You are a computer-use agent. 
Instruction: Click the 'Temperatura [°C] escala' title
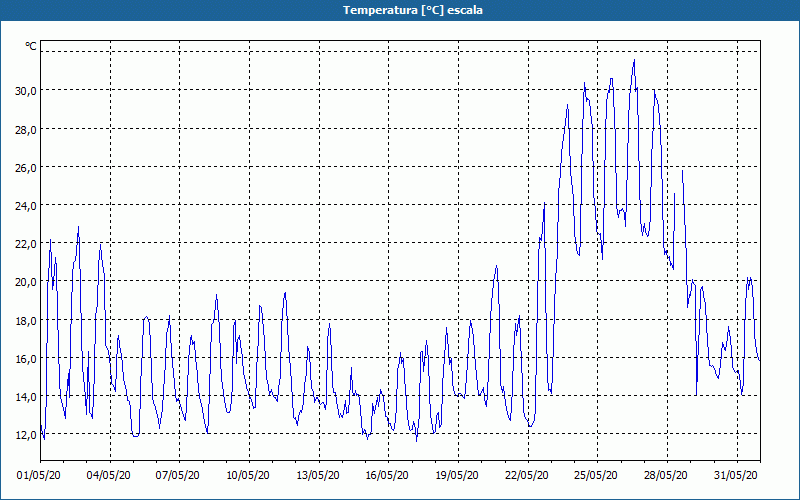click(x=413, y=10)
